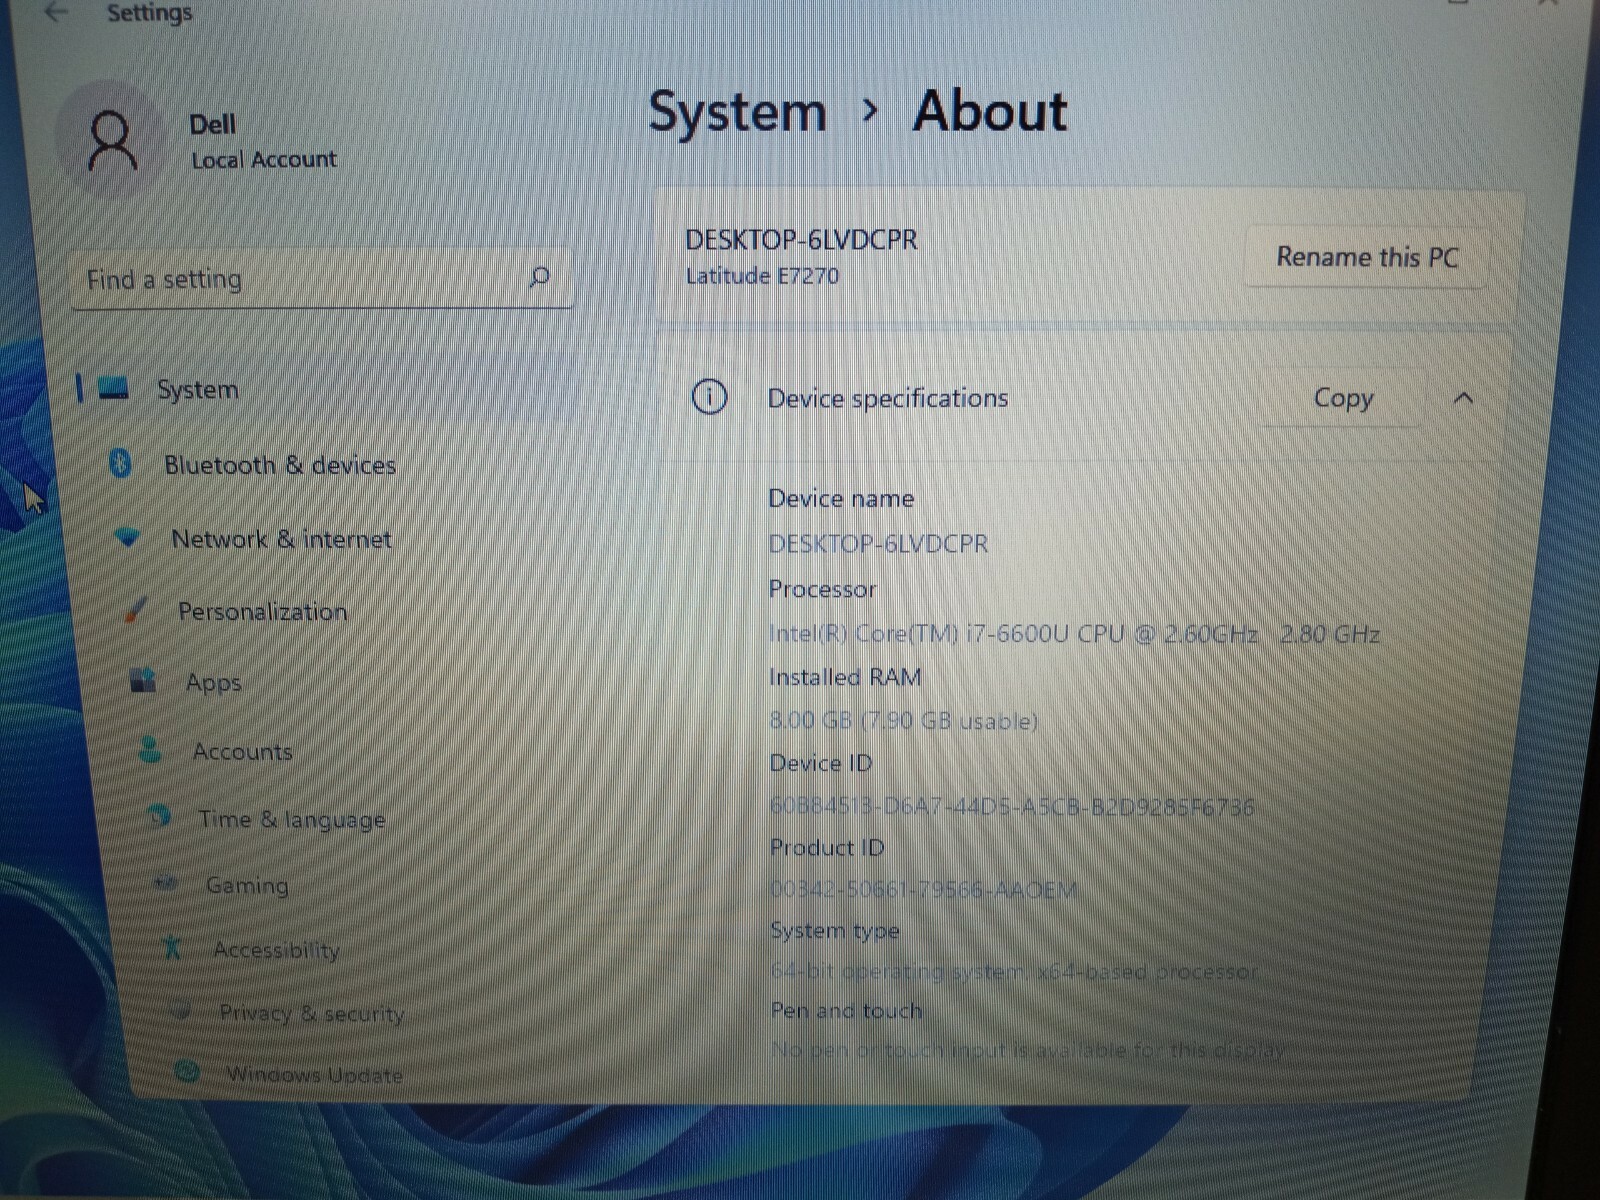Click the Gaming controller icon

point(166,883)
